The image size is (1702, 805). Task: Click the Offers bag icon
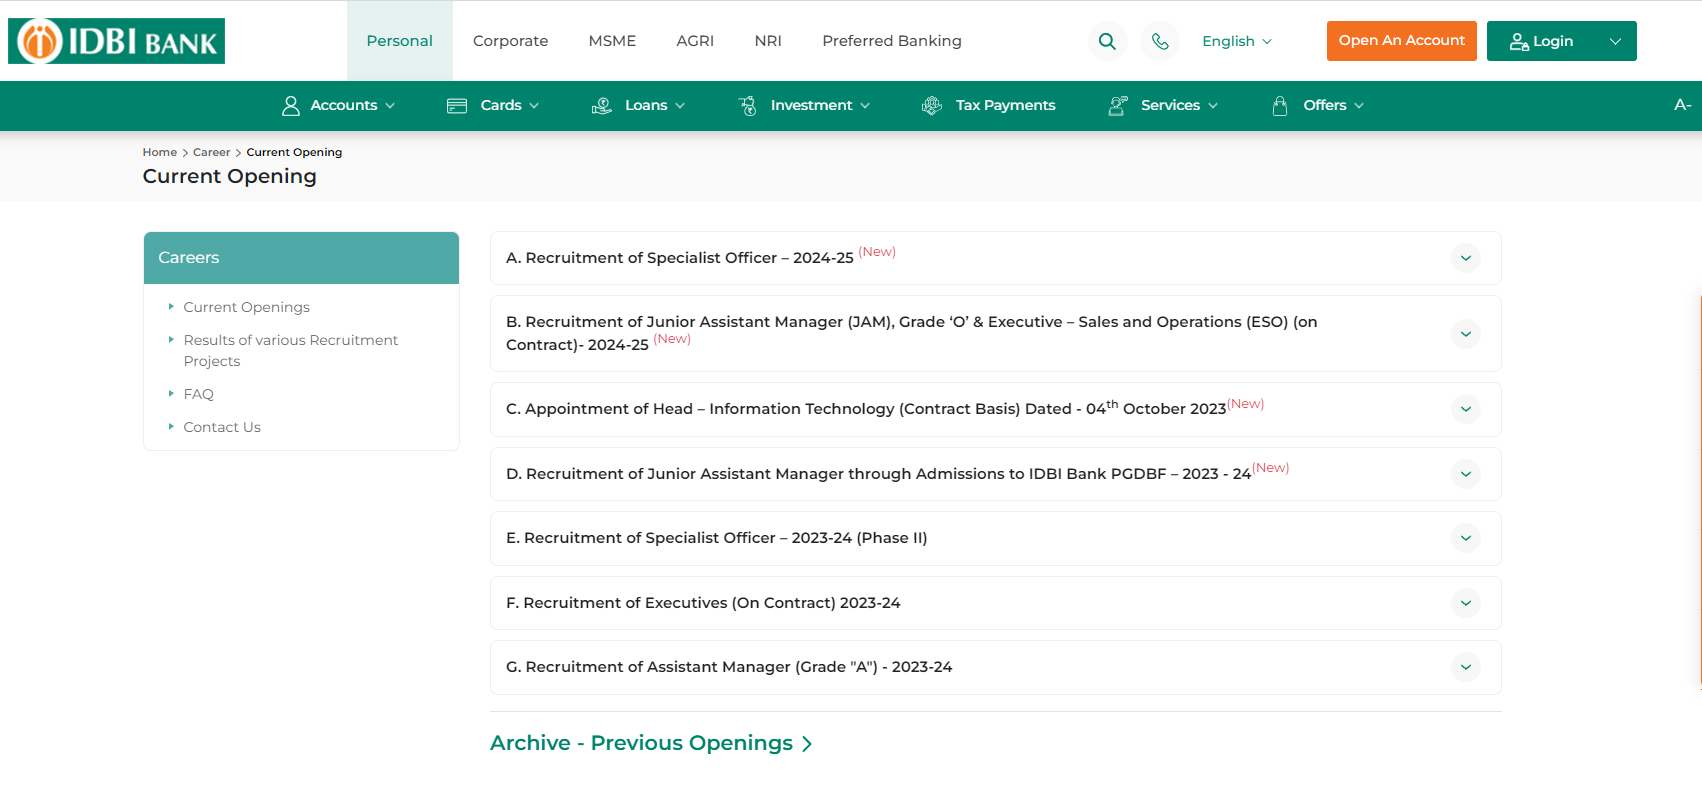(x=1280, y=105)
